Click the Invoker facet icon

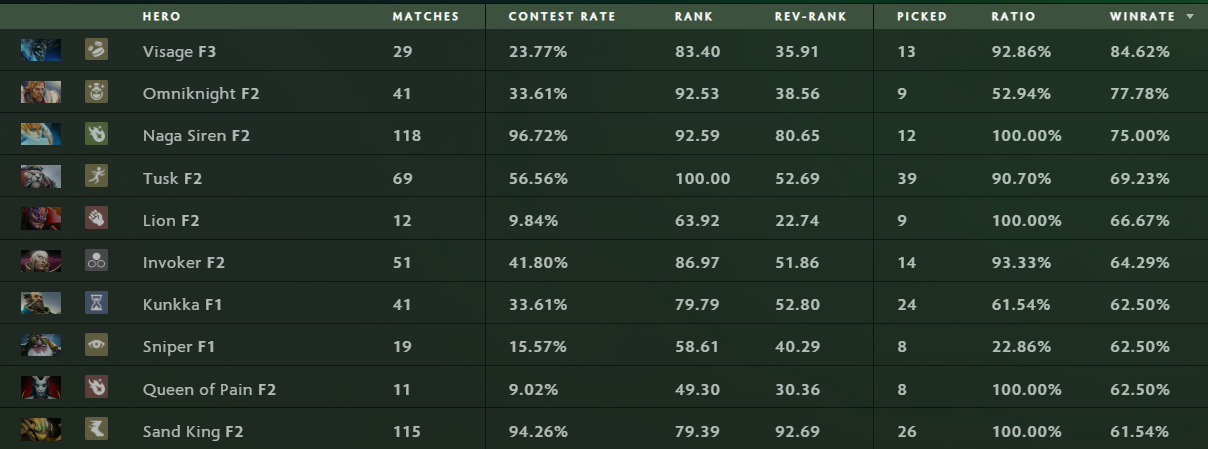[96, 262]
